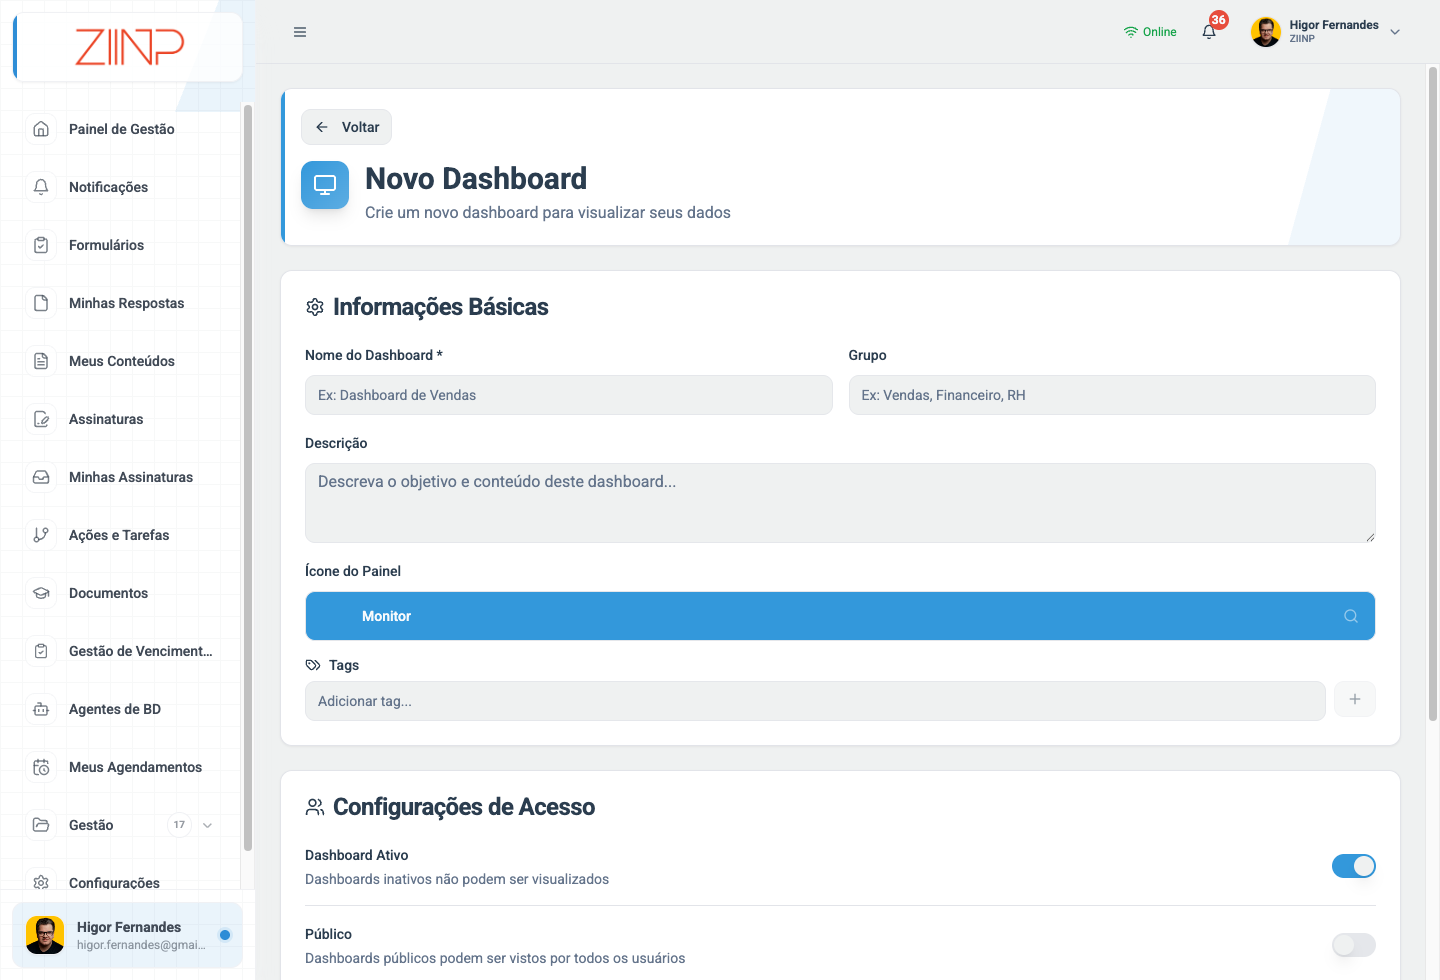The height and width of the screenshot is (980, 1440).
Task: Open Agentes de BD menu item
Action: [122, 709]
